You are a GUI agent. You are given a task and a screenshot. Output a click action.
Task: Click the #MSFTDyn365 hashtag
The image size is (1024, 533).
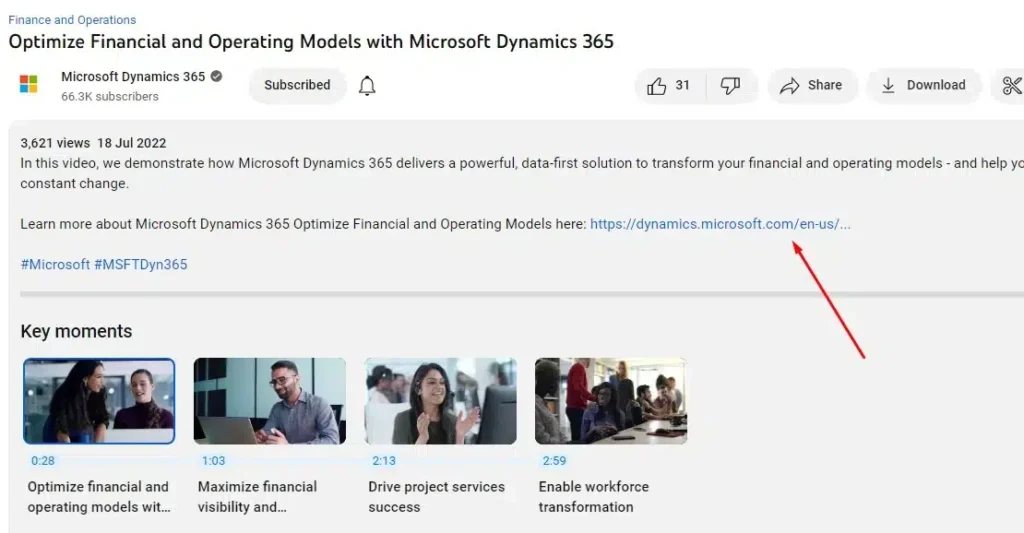click(141, 265)
